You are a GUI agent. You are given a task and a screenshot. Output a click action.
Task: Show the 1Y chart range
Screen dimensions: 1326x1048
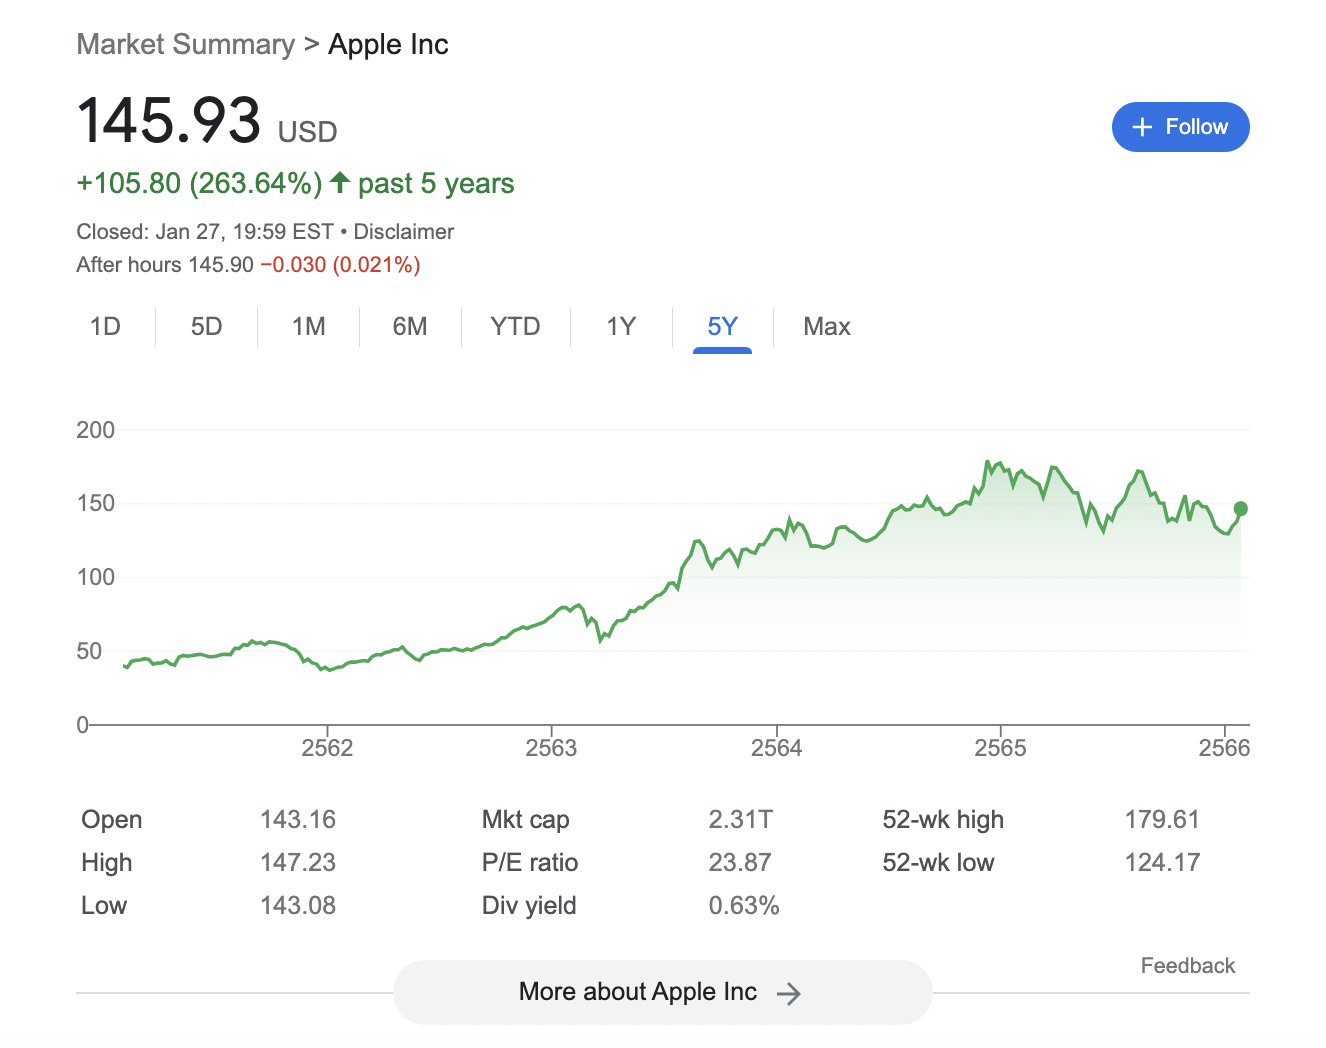pos(621,327)
